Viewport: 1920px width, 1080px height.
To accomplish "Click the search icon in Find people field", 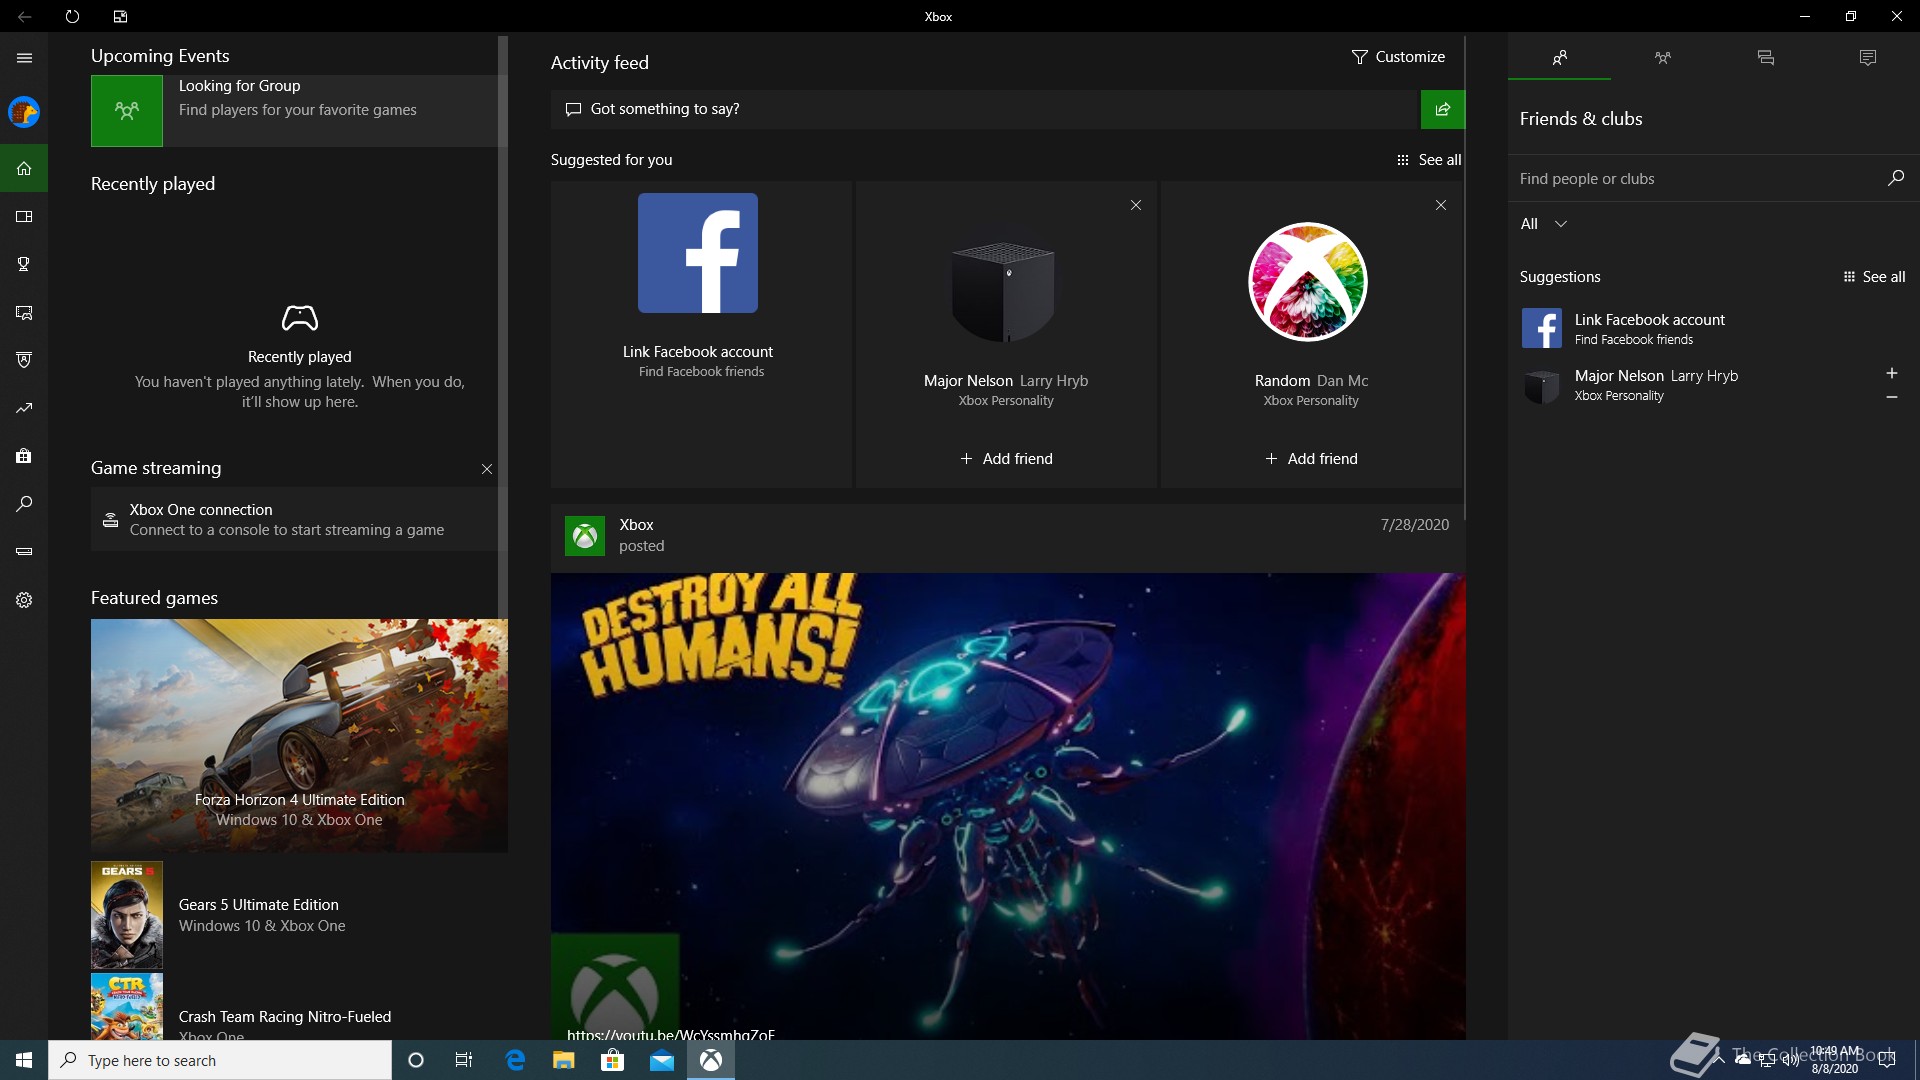I will tap(1895, 178).
